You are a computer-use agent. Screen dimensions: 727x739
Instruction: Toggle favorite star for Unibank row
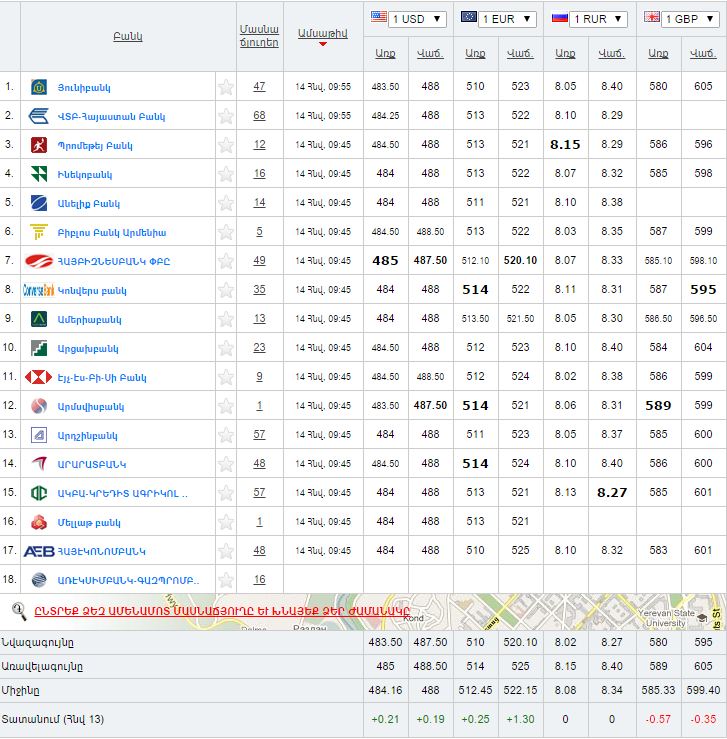click(226, 87)
